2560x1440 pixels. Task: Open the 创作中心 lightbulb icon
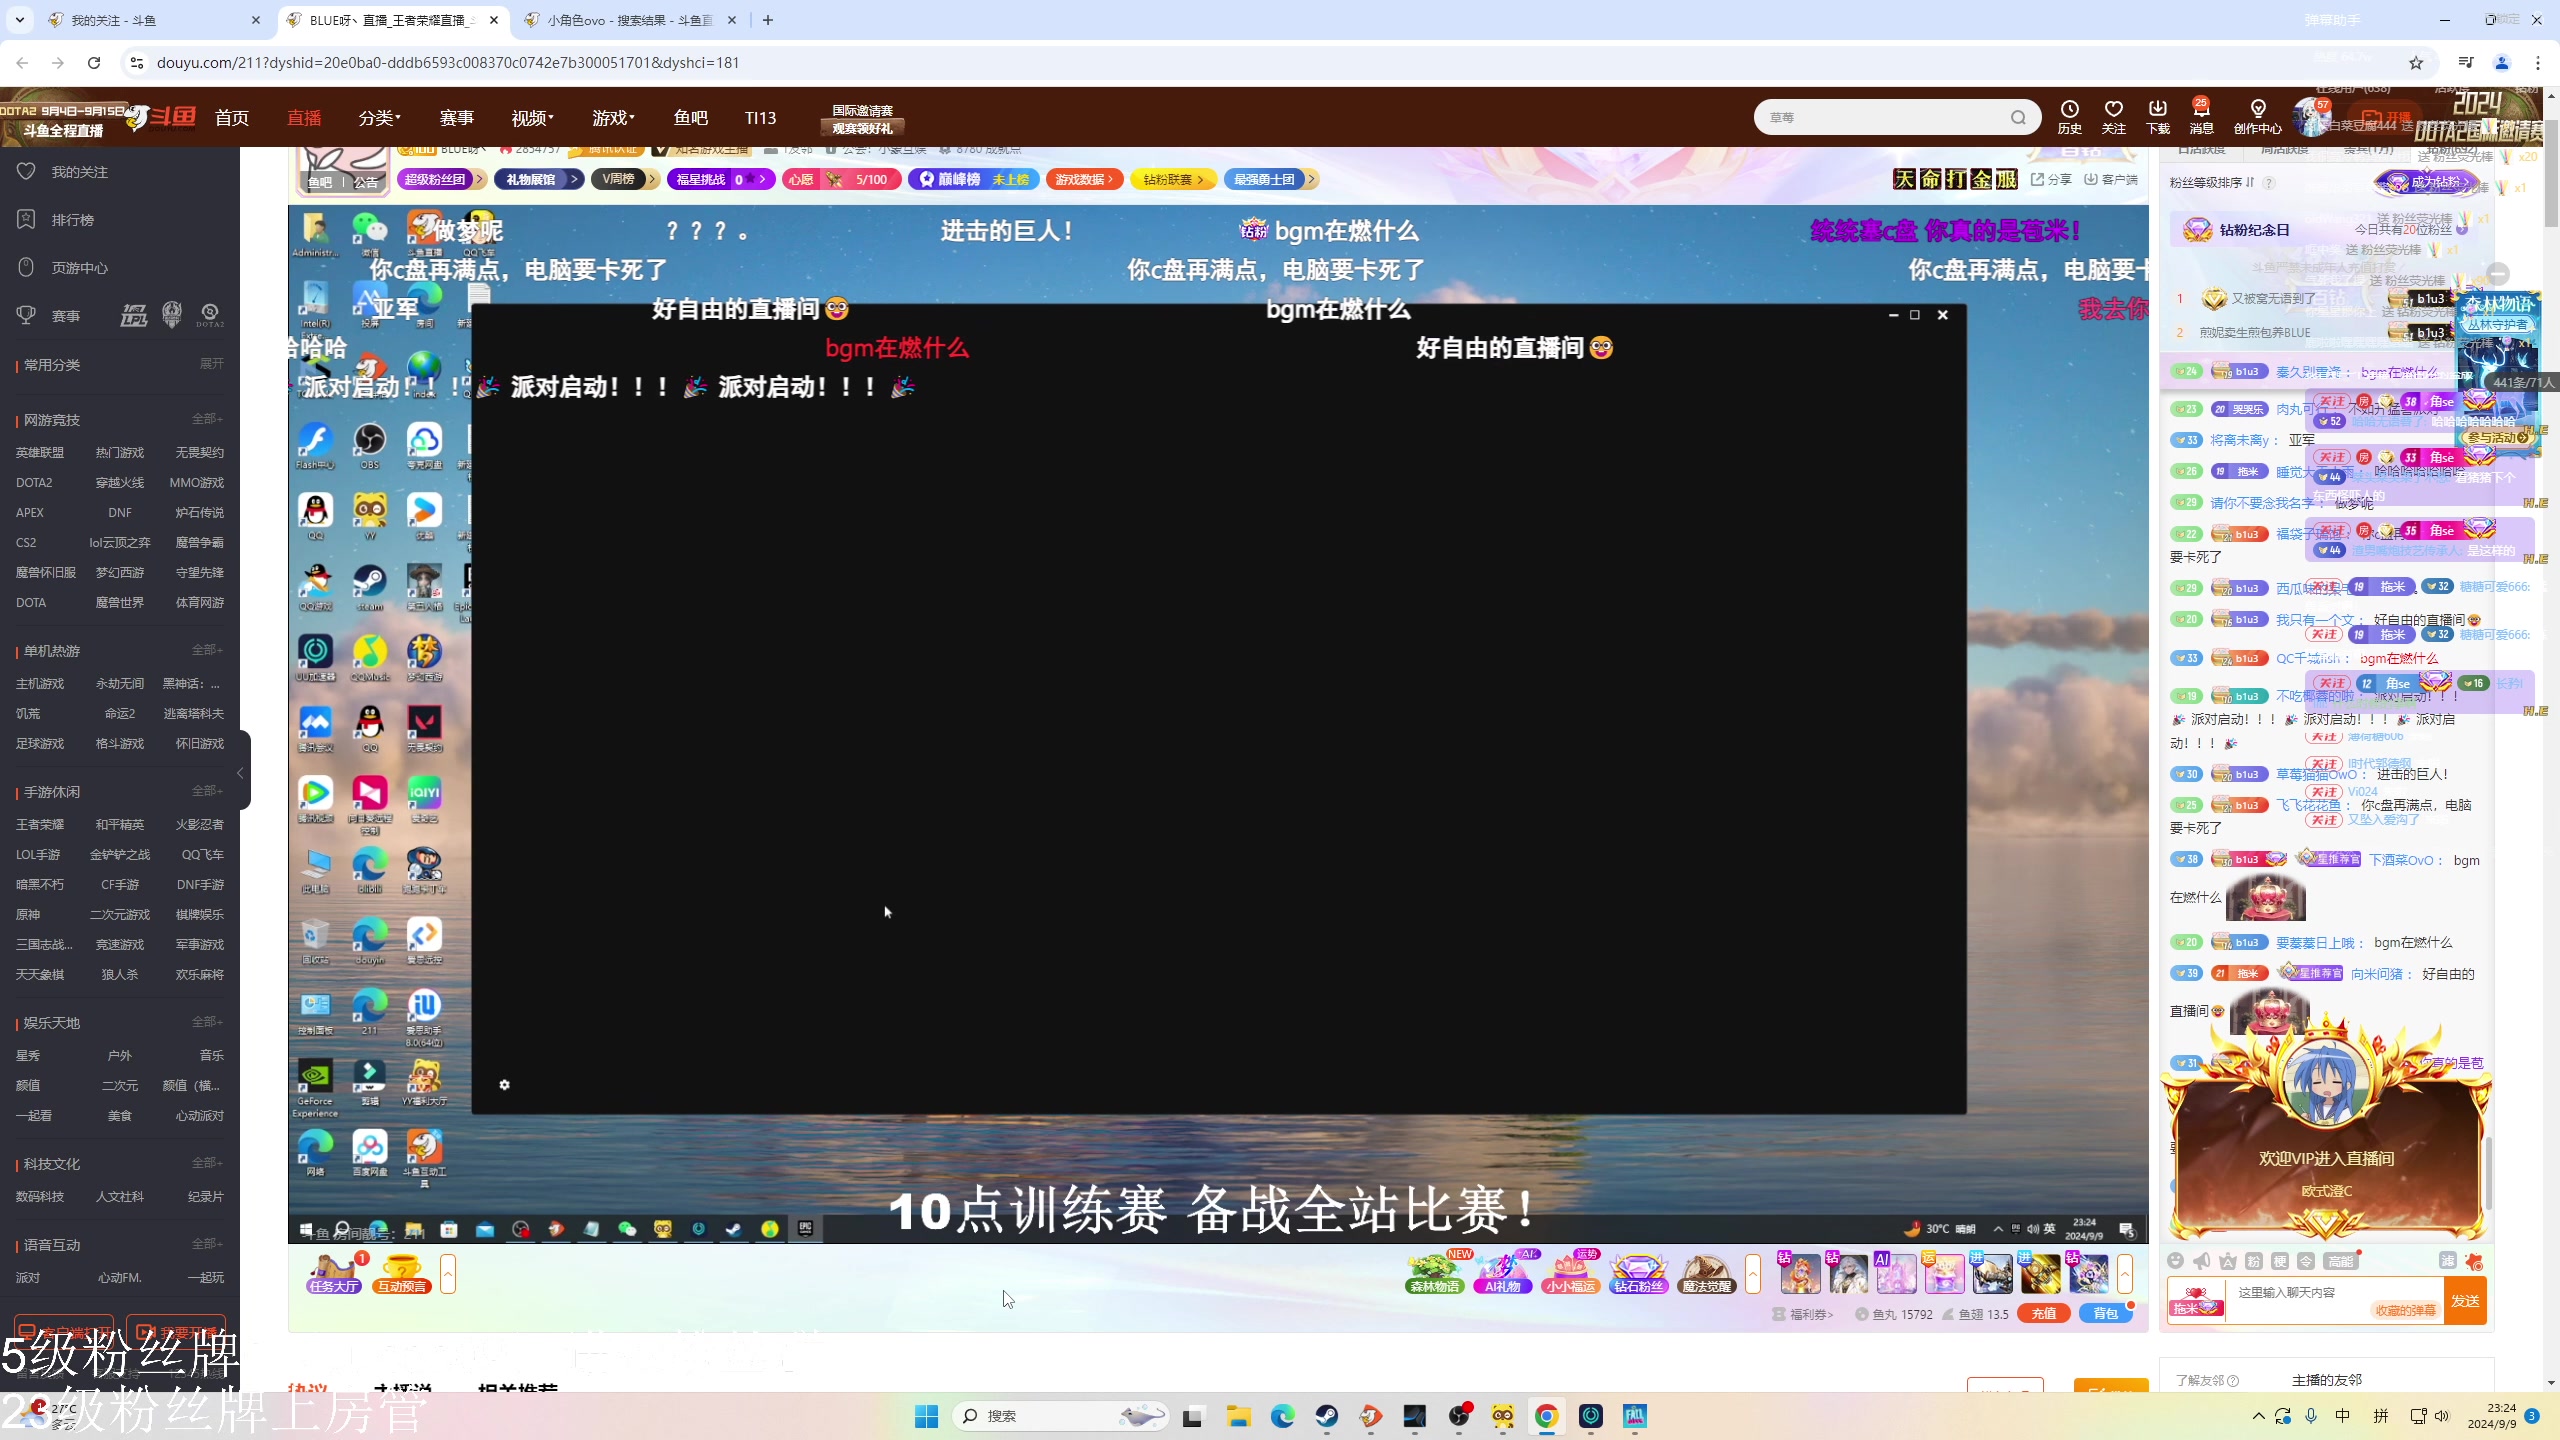(2257, 116)
